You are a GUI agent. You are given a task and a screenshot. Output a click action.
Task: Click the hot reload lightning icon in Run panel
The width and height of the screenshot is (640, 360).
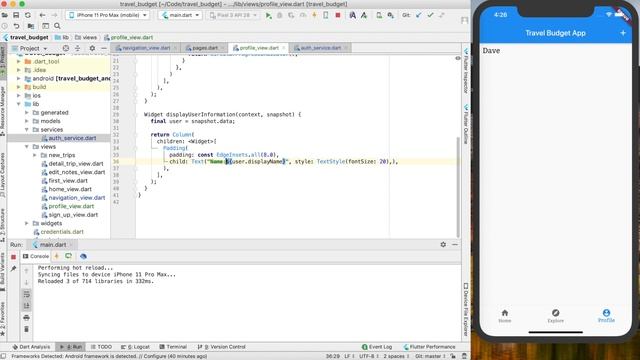tap(57, 256)
